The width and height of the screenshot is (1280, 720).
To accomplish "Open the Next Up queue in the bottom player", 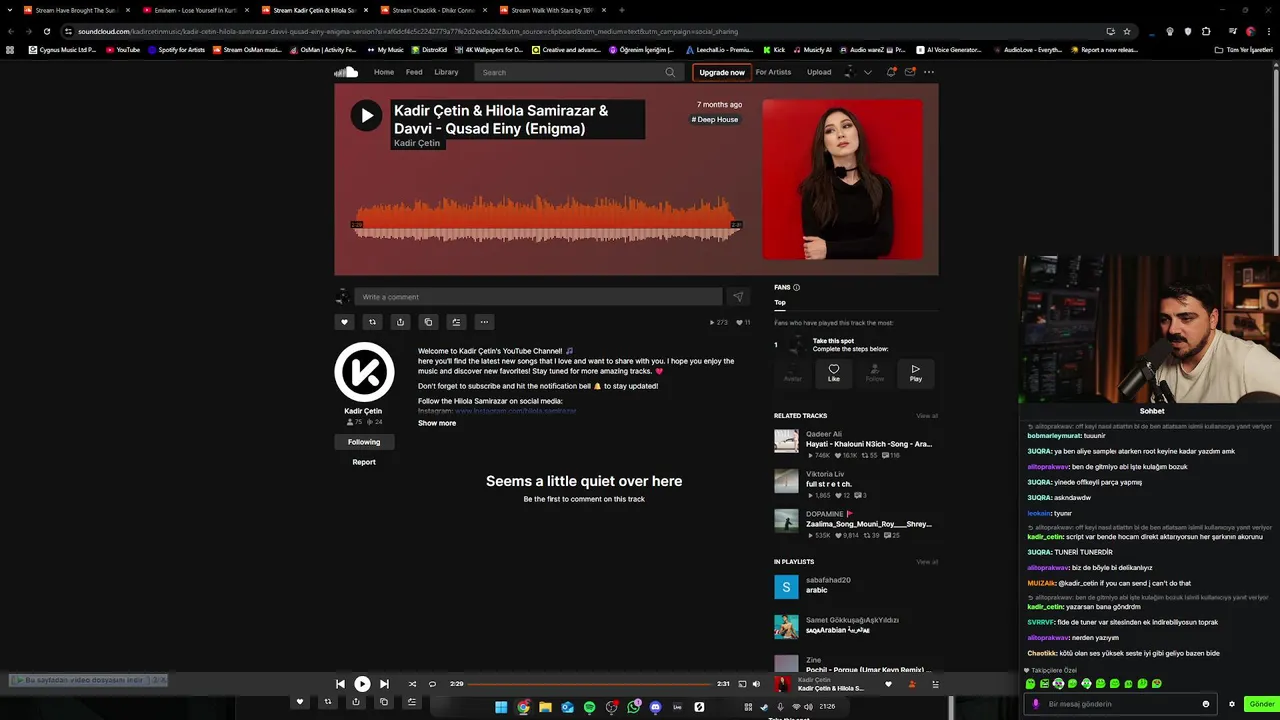I will [x=935, y=684].
